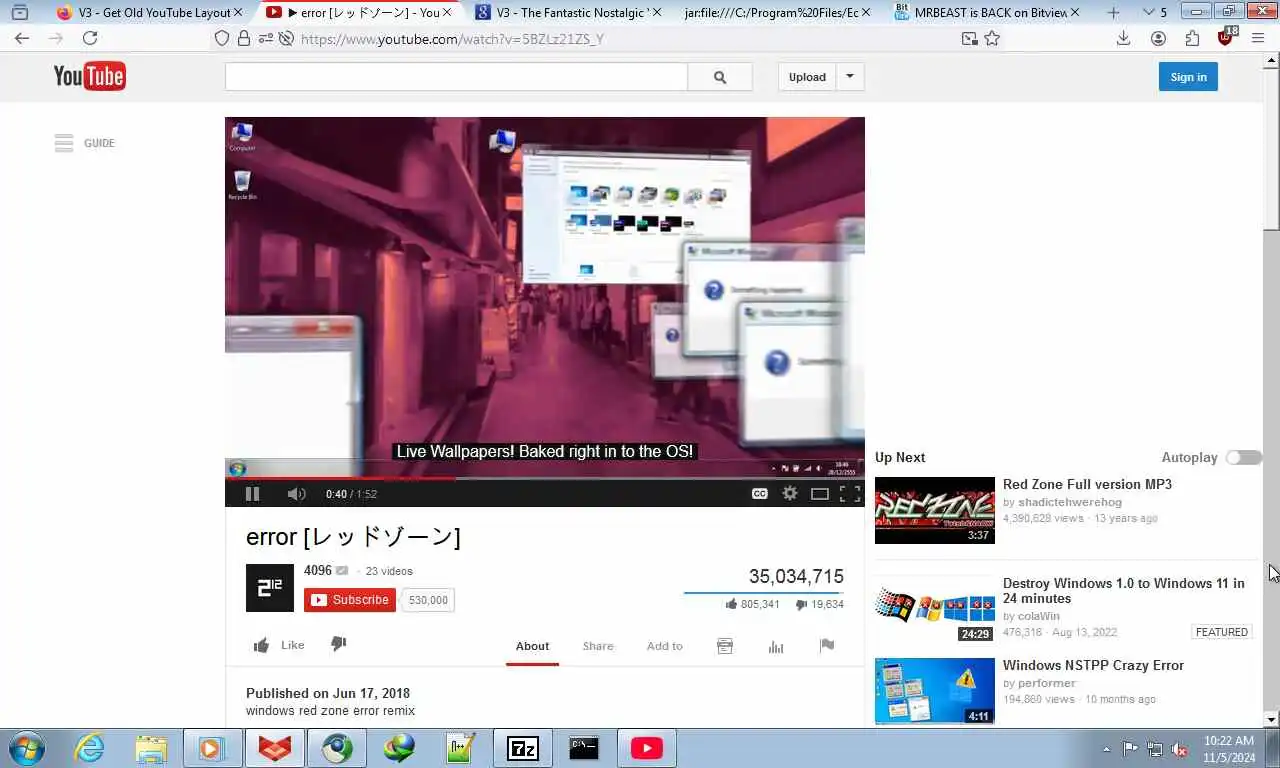Launch Internet Explorer from taskbar

89,748
